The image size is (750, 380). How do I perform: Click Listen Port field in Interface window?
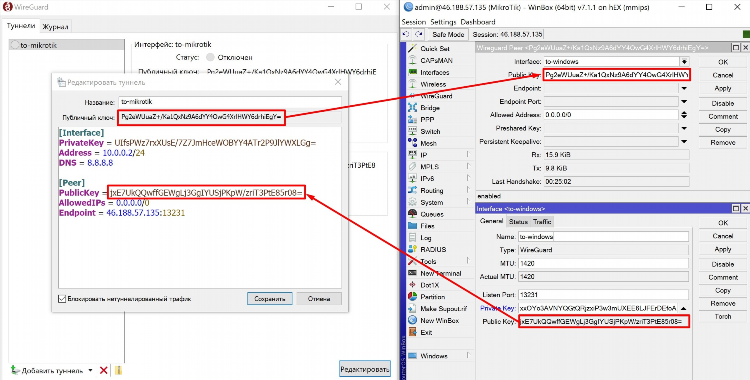click(x=603, y=295)
